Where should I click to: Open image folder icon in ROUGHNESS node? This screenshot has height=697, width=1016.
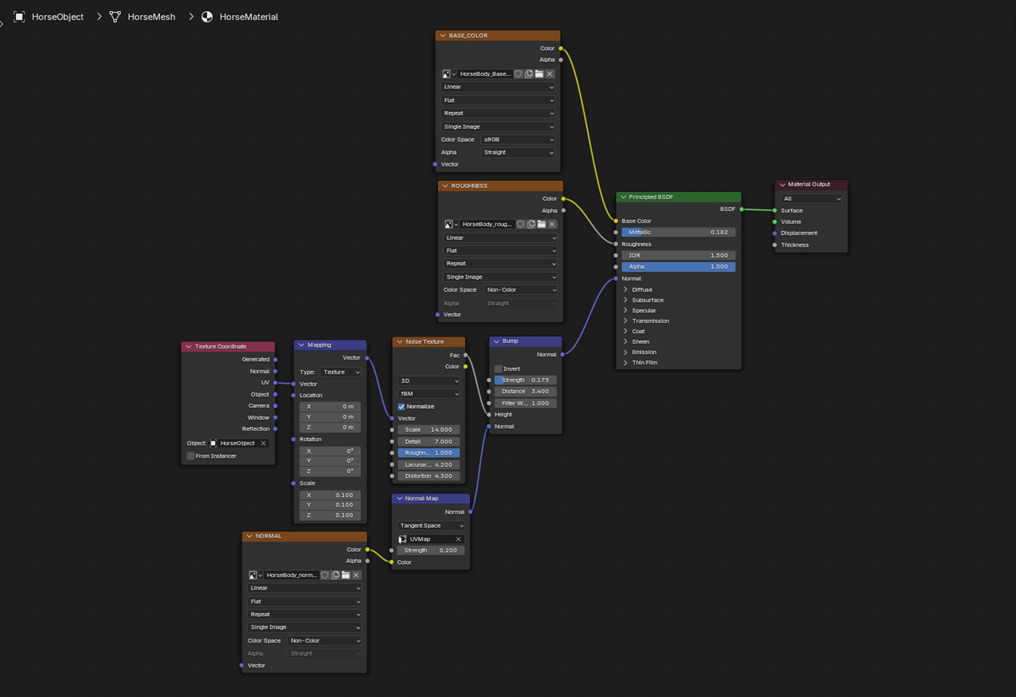542,224
